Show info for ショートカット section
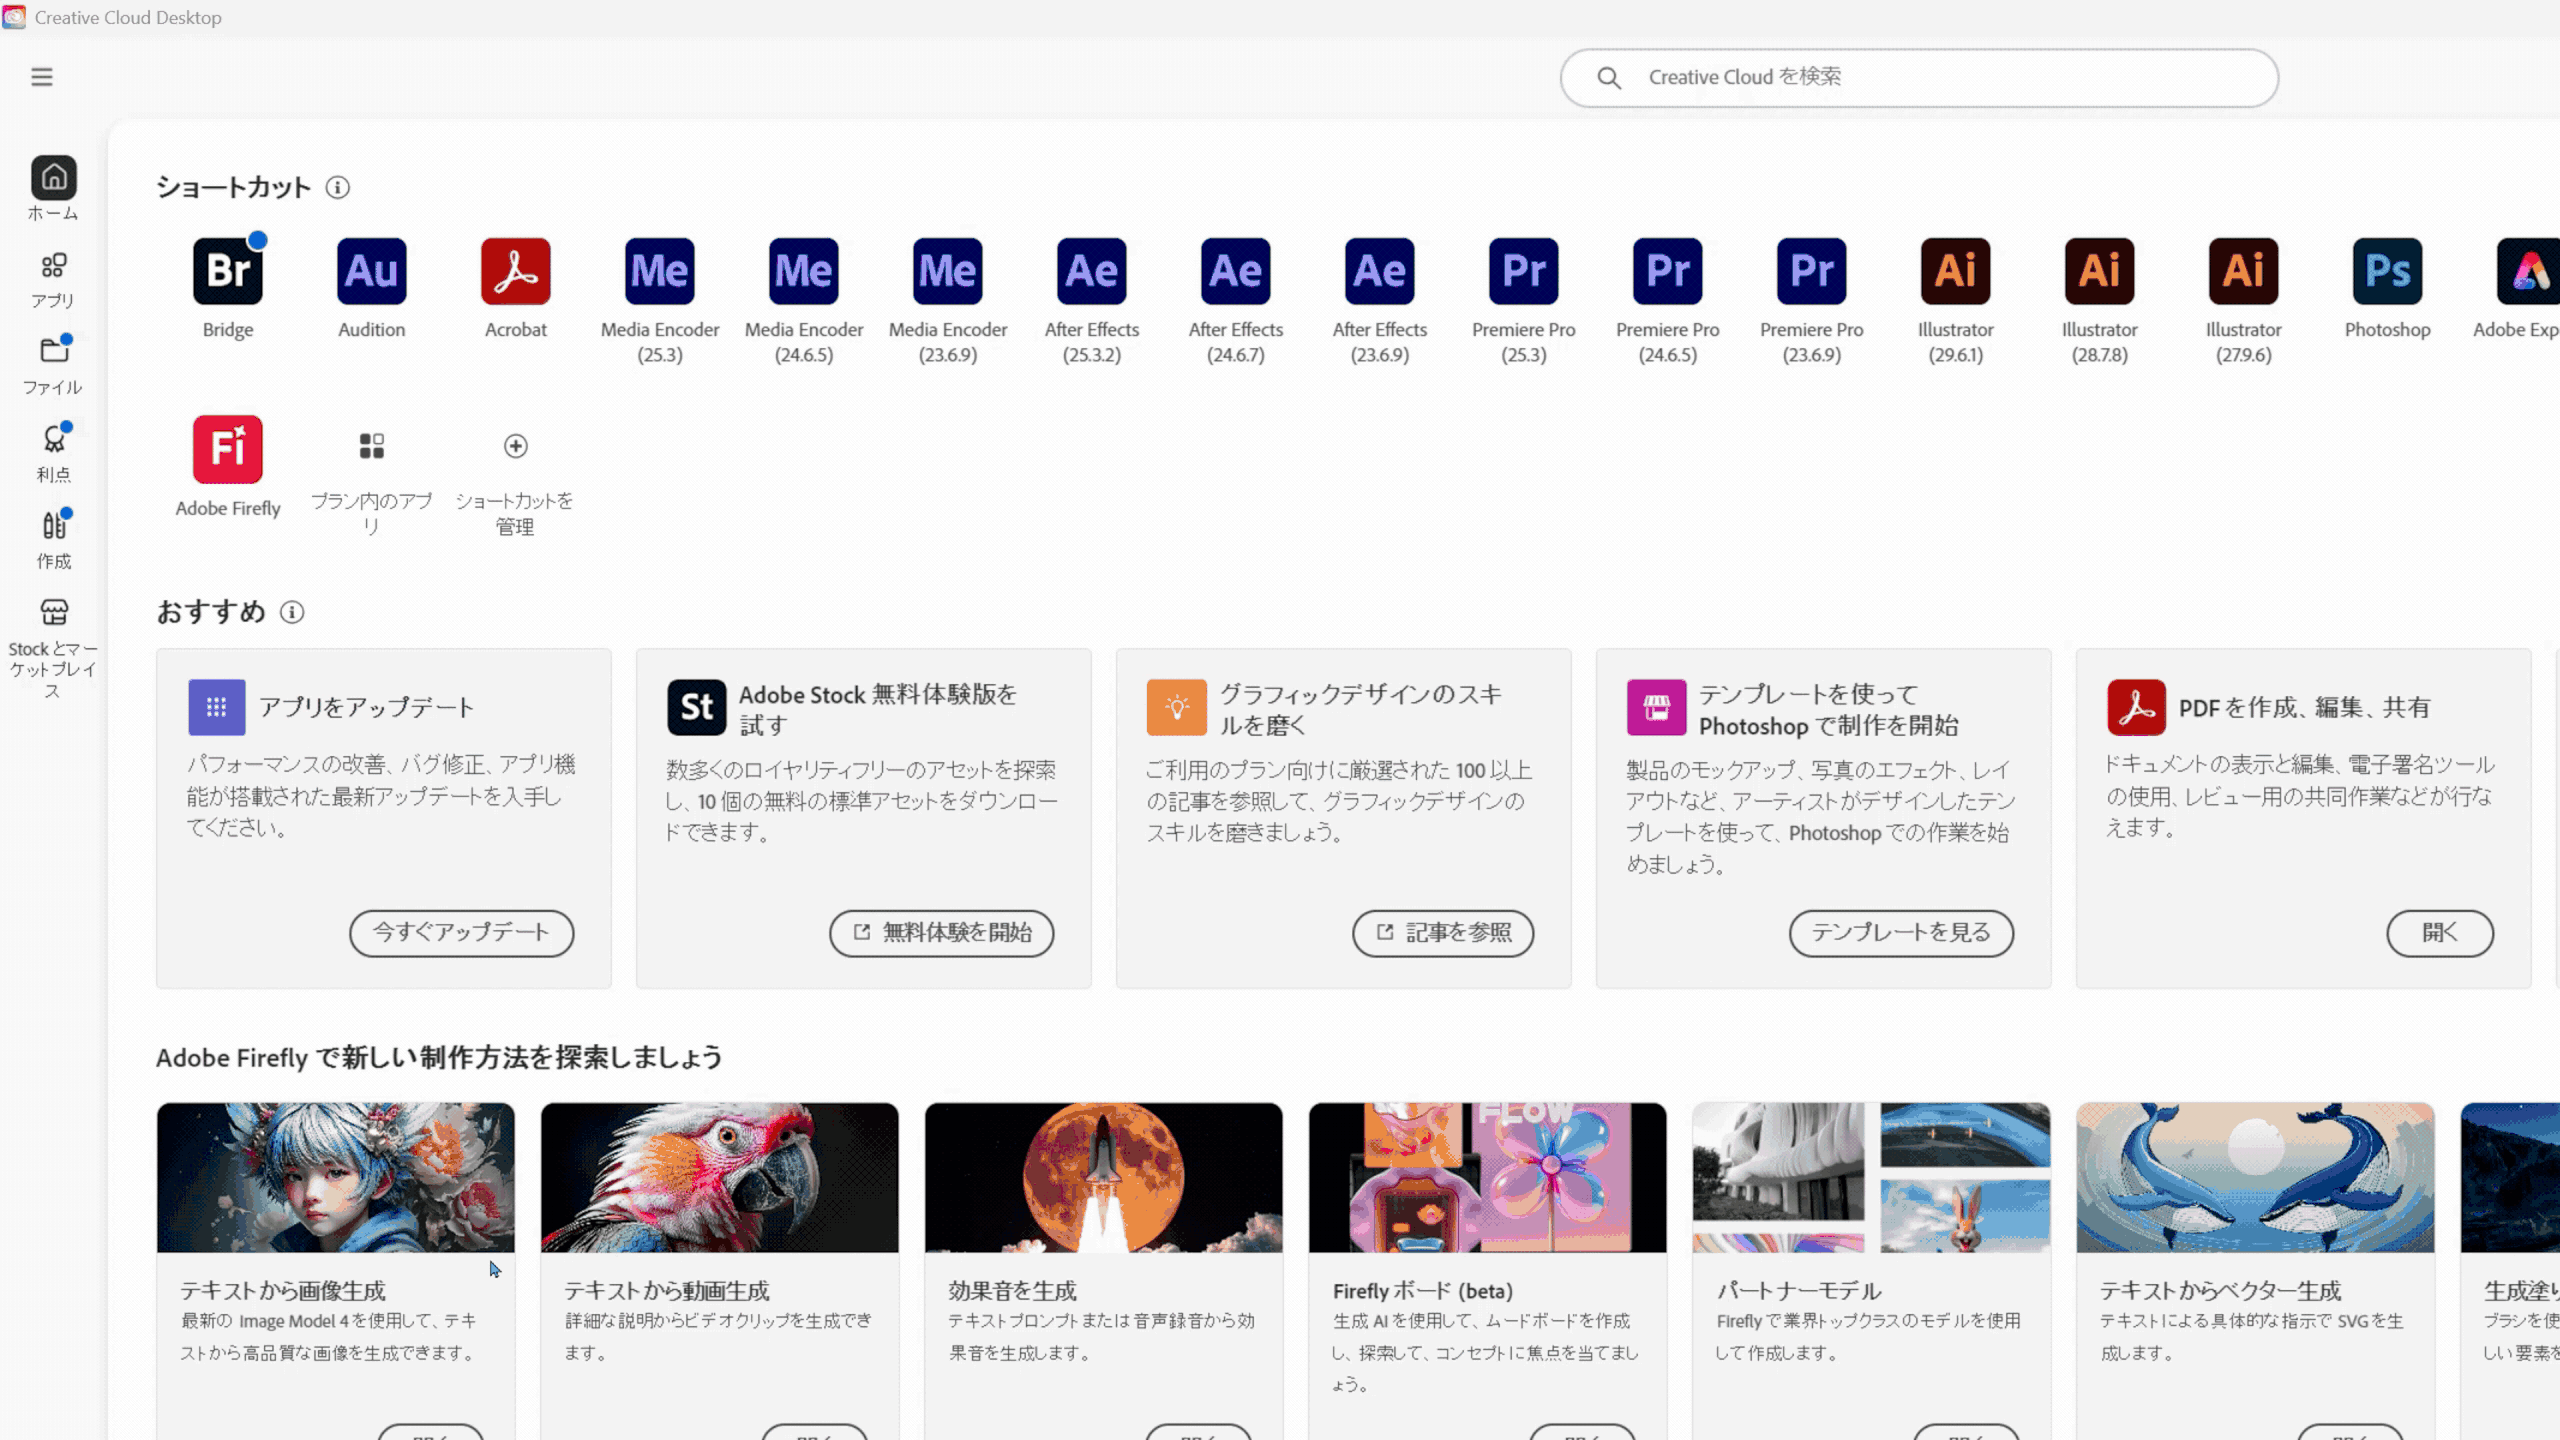The width and height of the screenshot is (2560, 1440). tap(338, 188)
